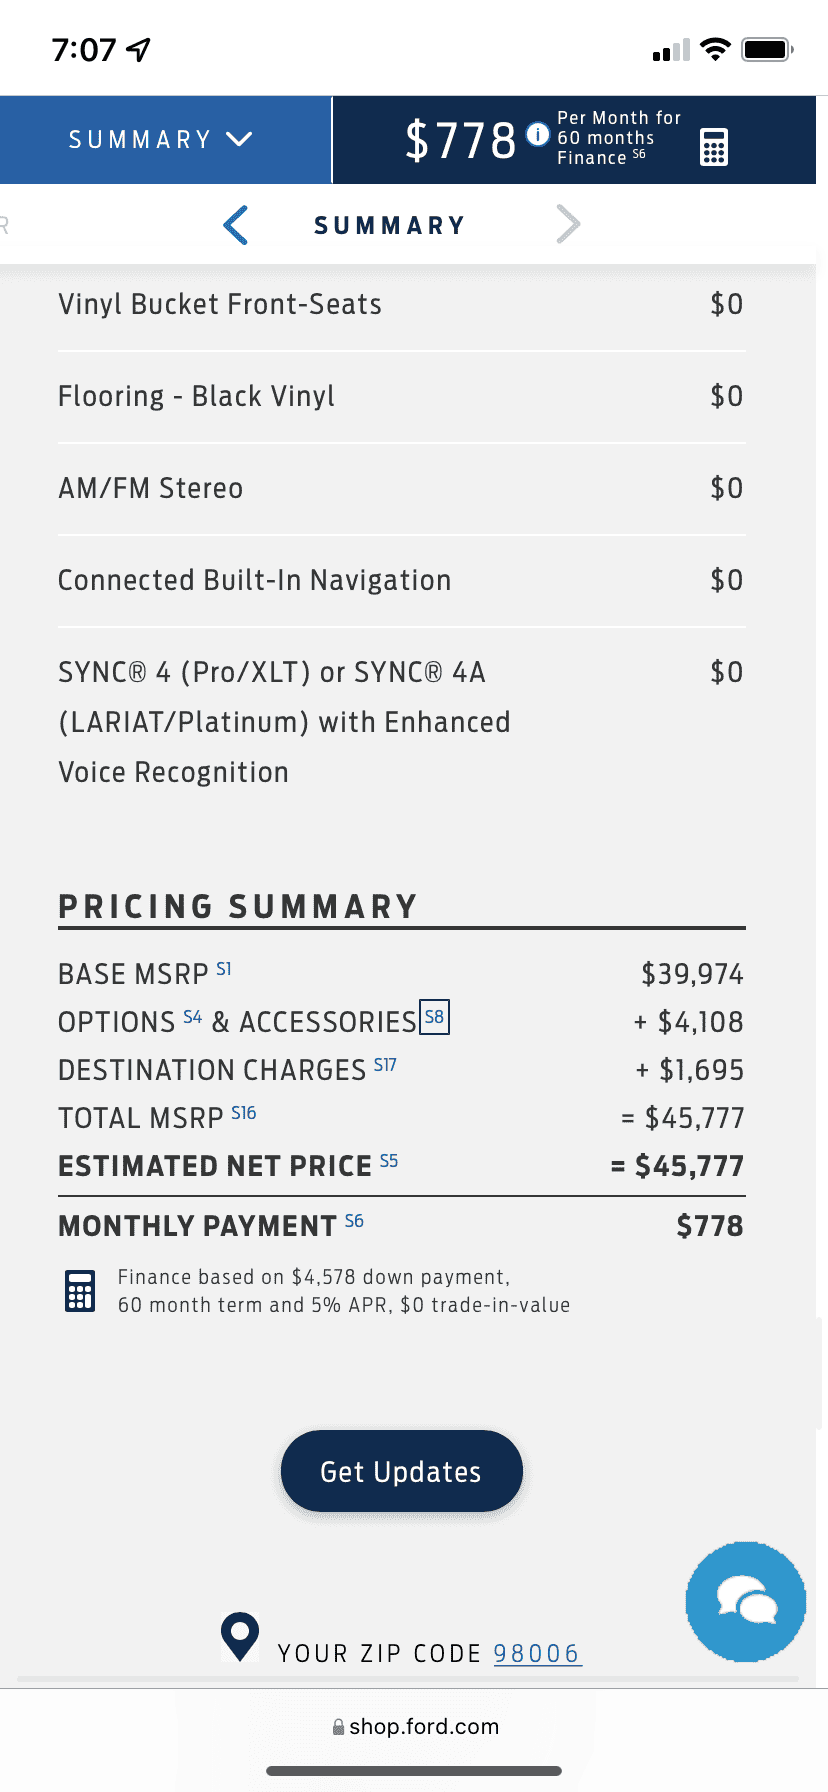Image resolution: width=828 pixels, height=1792 pixels.
Task: Open the S16 Total MSRP footnote
Action: point(244,1113)
